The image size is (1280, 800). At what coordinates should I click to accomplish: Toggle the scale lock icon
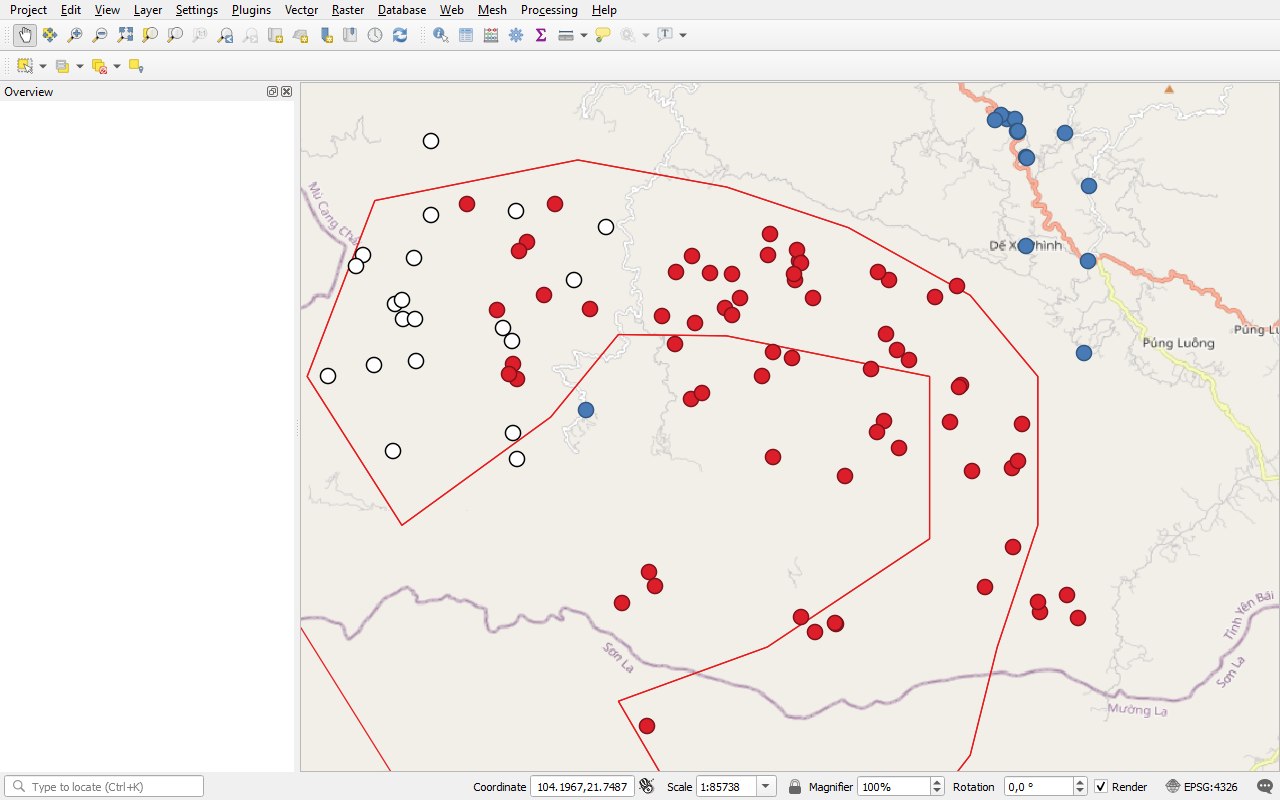pyautogui.click(x=795, y=787)
